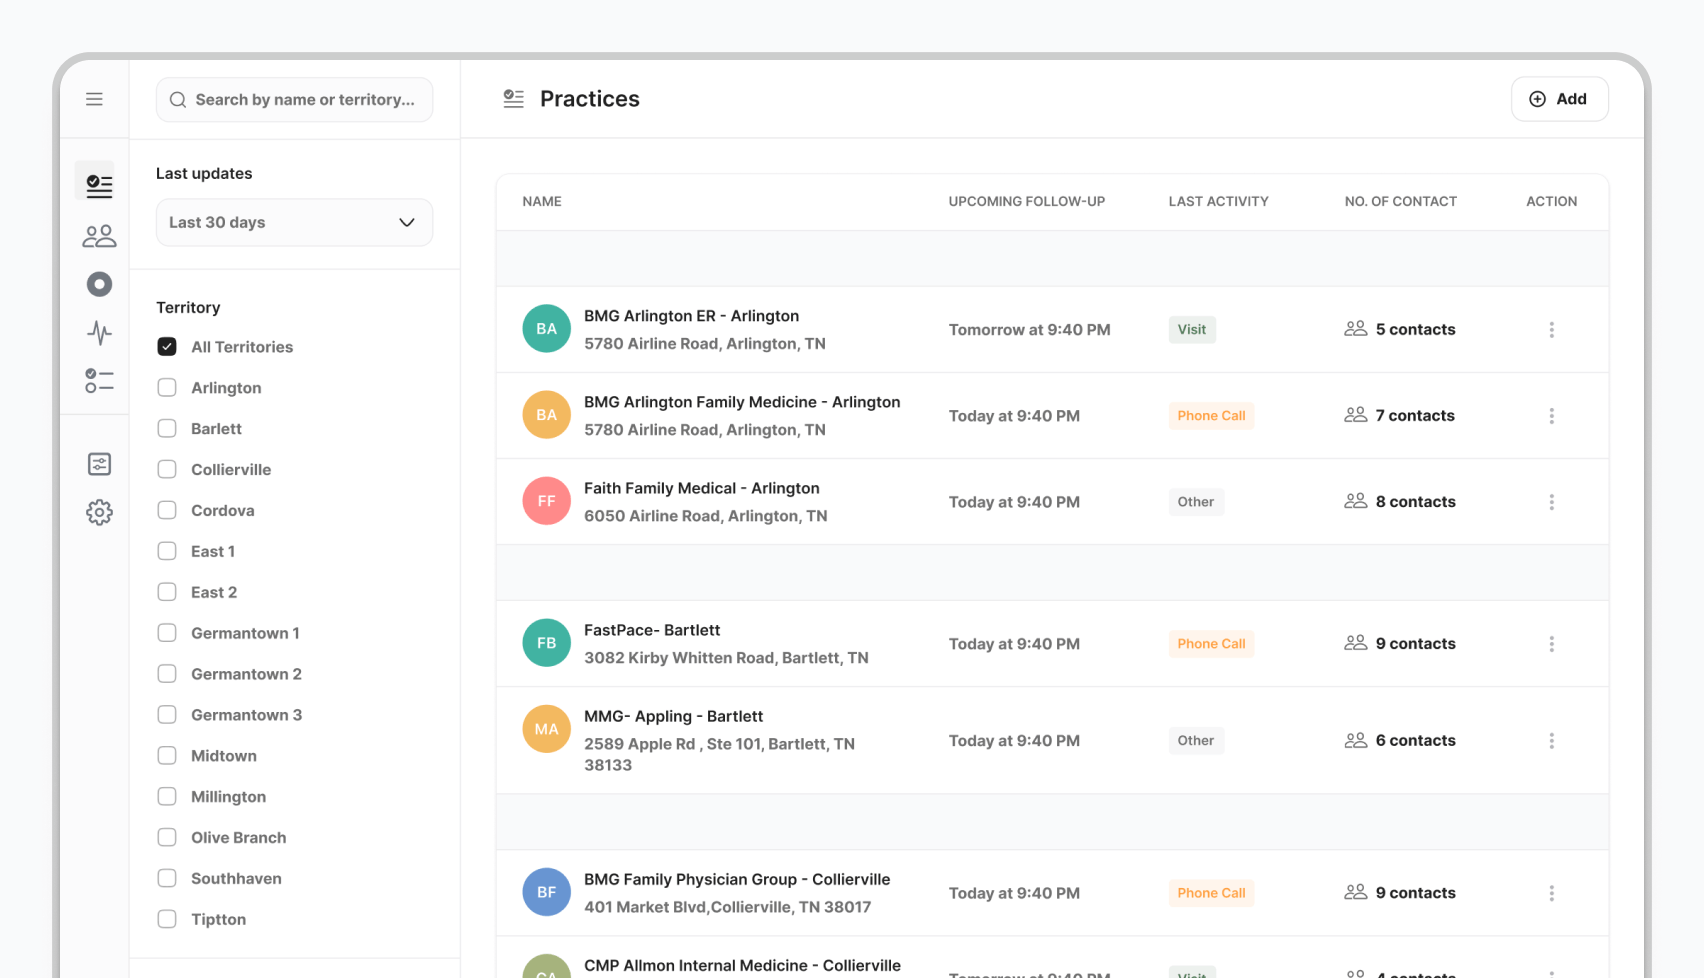Image resolution: width=1704 pixels, height=978 pixels.
Task: Open the Practices list icon in sidebar
Action: tap(99, 185)
